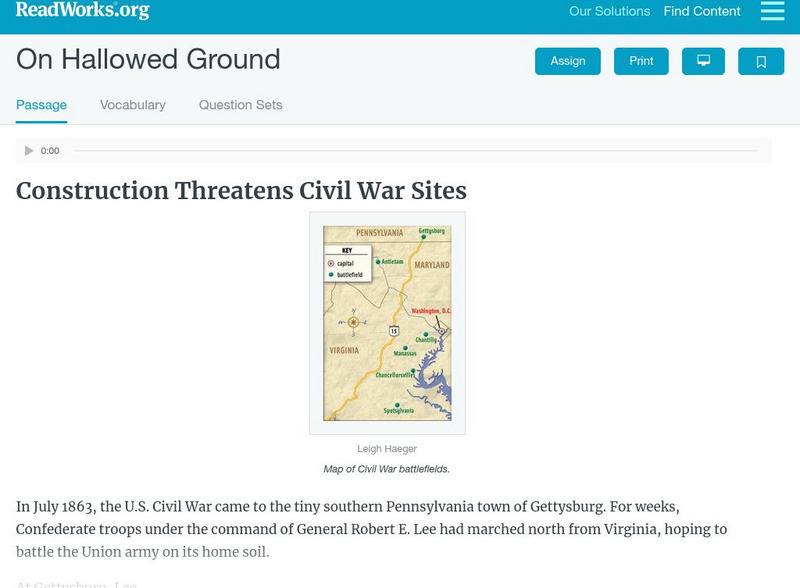The image size is (800, 588).
Task: Click the Construction Threatens Civil War Sites heading
Action: (241, 191)
